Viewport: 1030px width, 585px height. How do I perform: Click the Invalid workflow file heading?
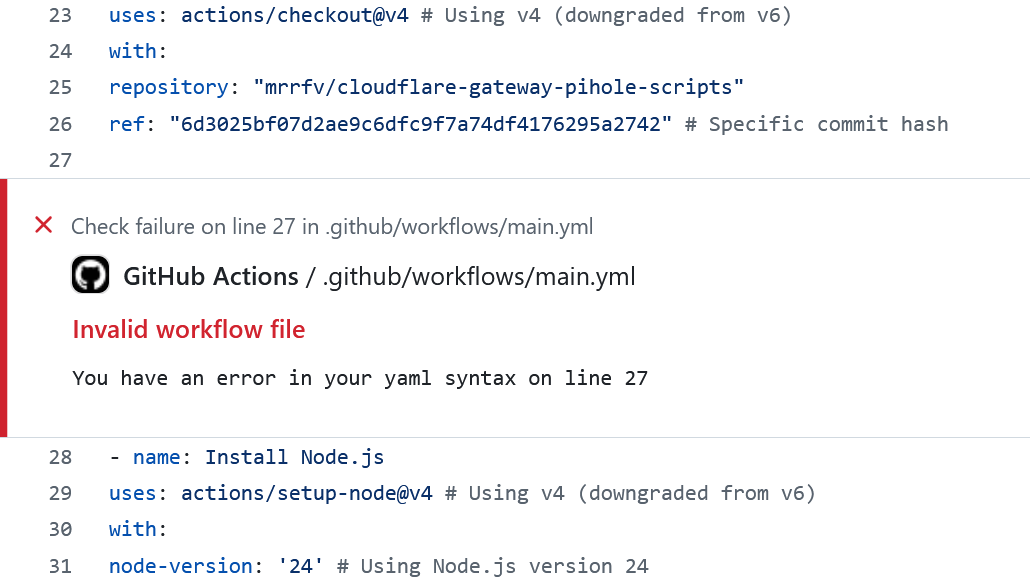189,330
